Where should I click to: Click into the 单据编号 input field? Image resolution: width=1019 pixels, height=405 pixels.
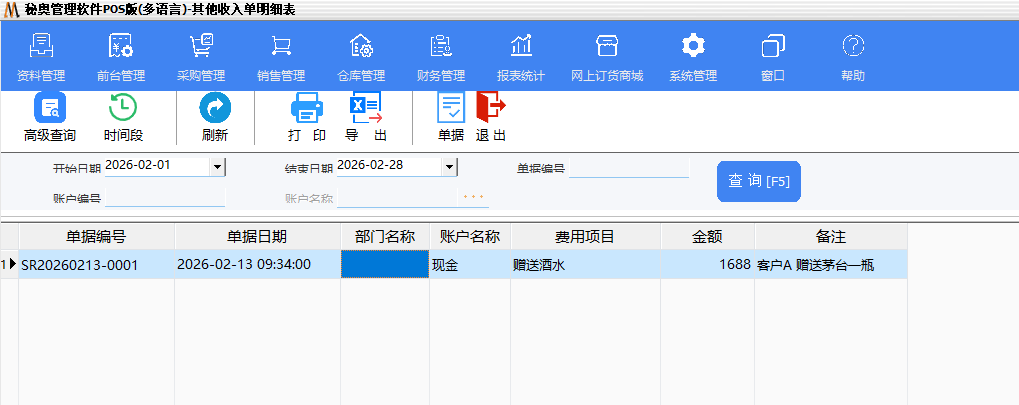[629, 168]
